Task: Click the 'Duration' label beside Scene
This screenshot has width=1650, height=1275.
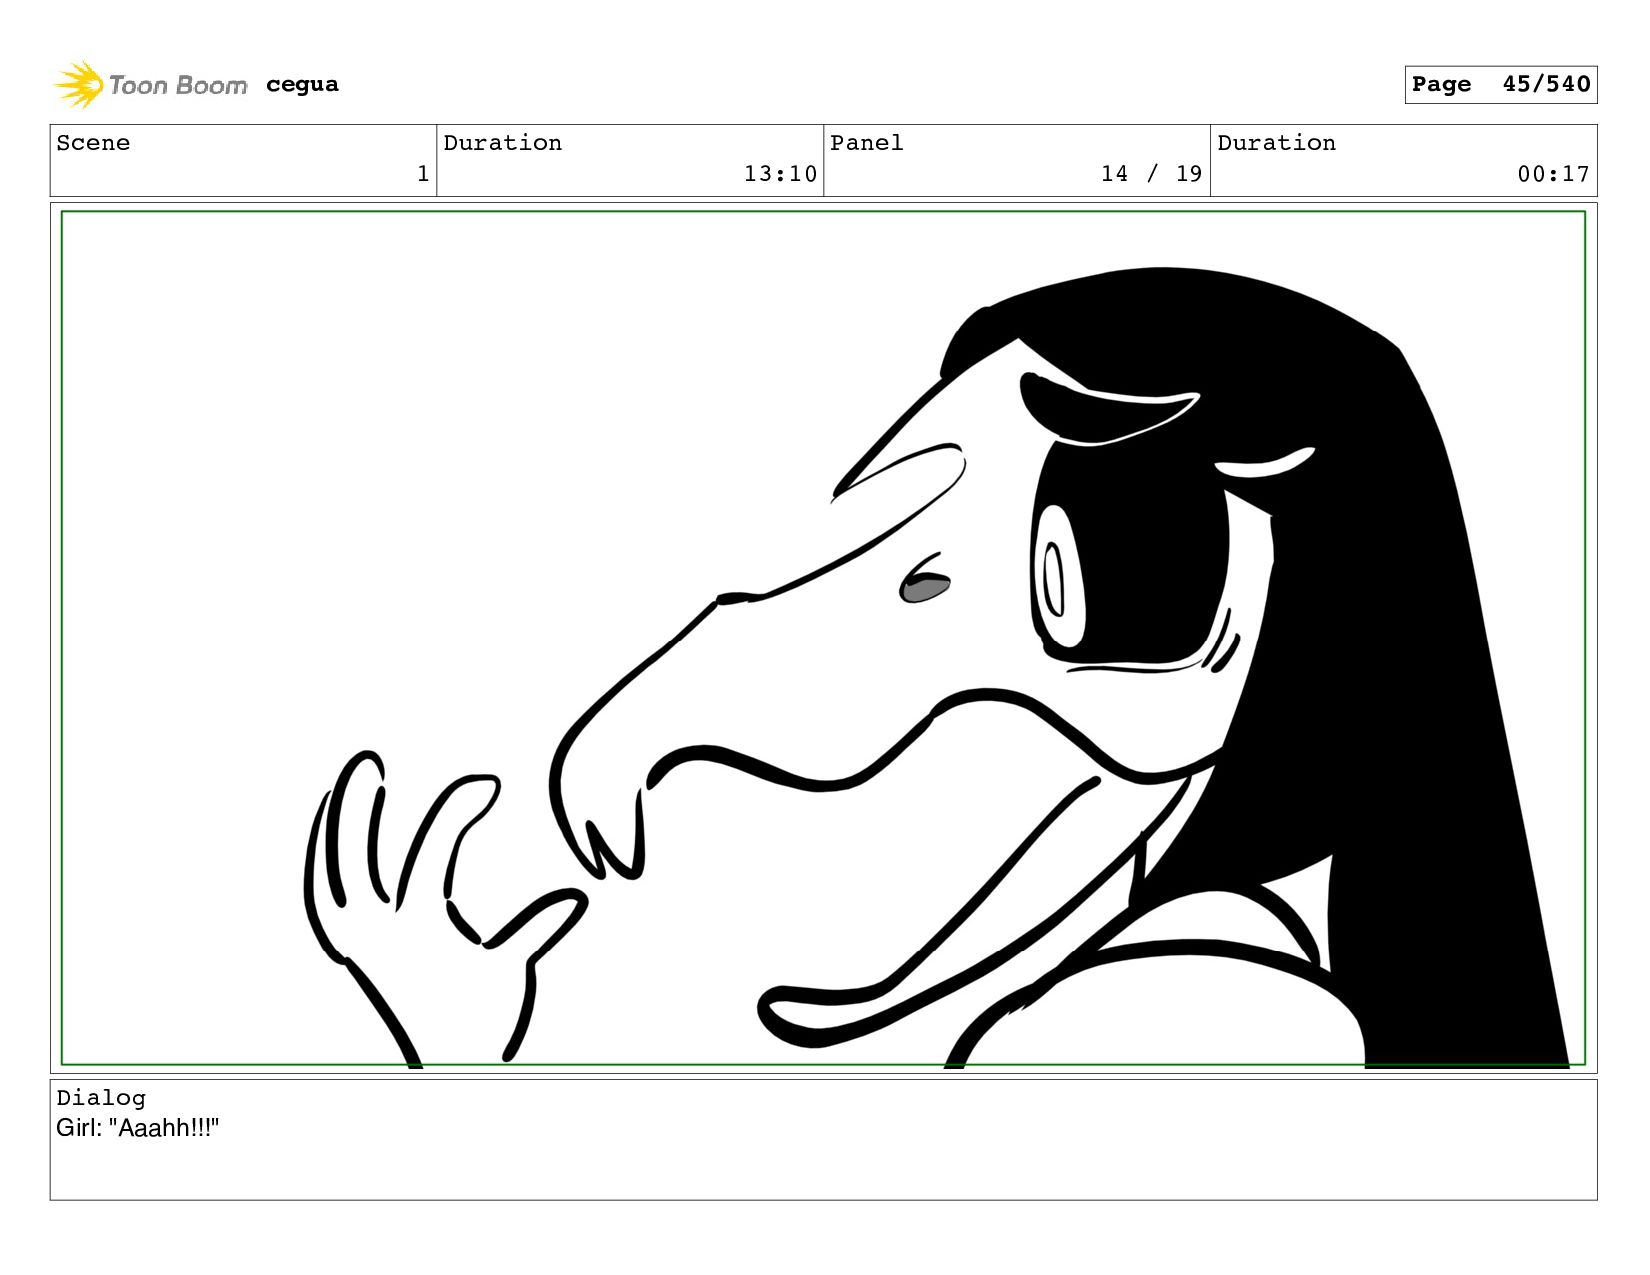Action: pos(503,143)
